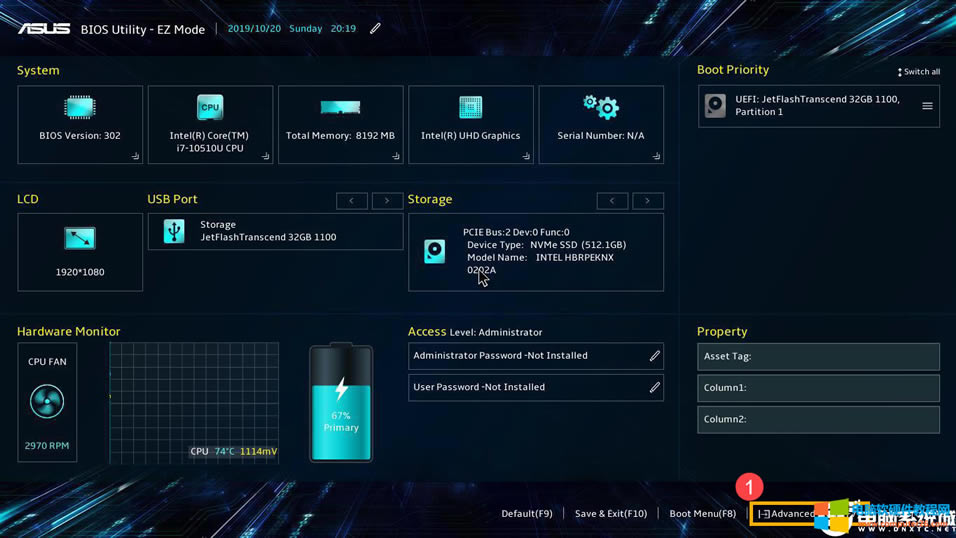The height and width of the screenshot is (538, 956).
Task: Click the 20:19 time text
Action: tap(343, 29)
